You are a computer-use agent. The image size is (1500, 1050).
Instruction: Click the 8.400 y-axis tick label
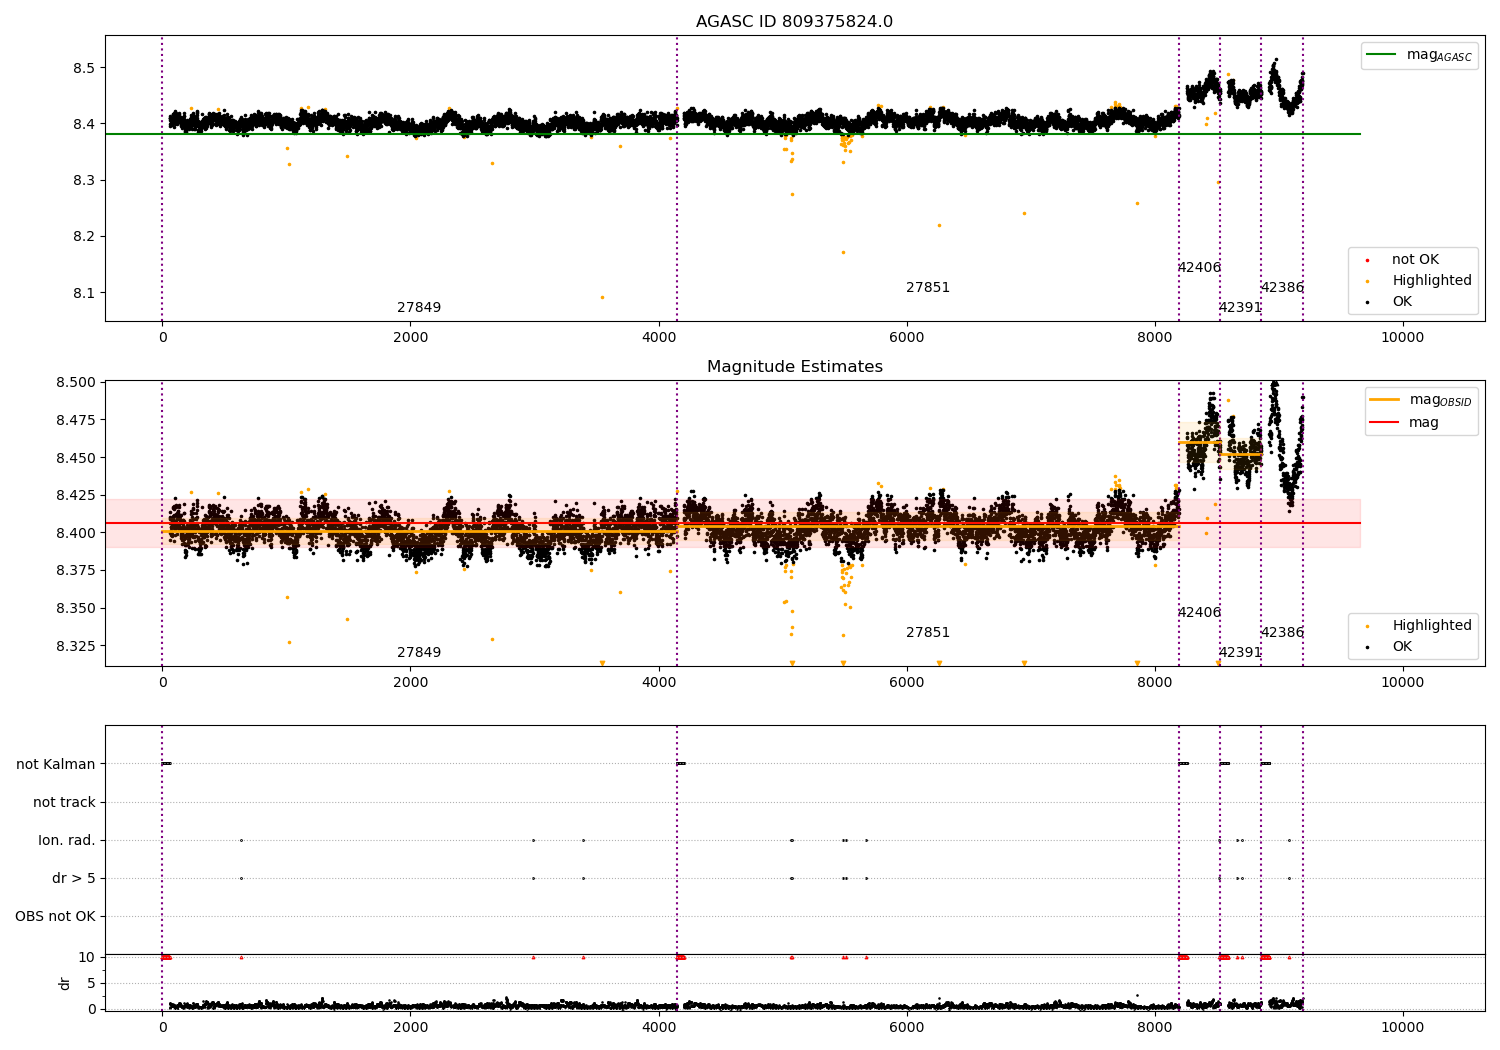[76, 533]
